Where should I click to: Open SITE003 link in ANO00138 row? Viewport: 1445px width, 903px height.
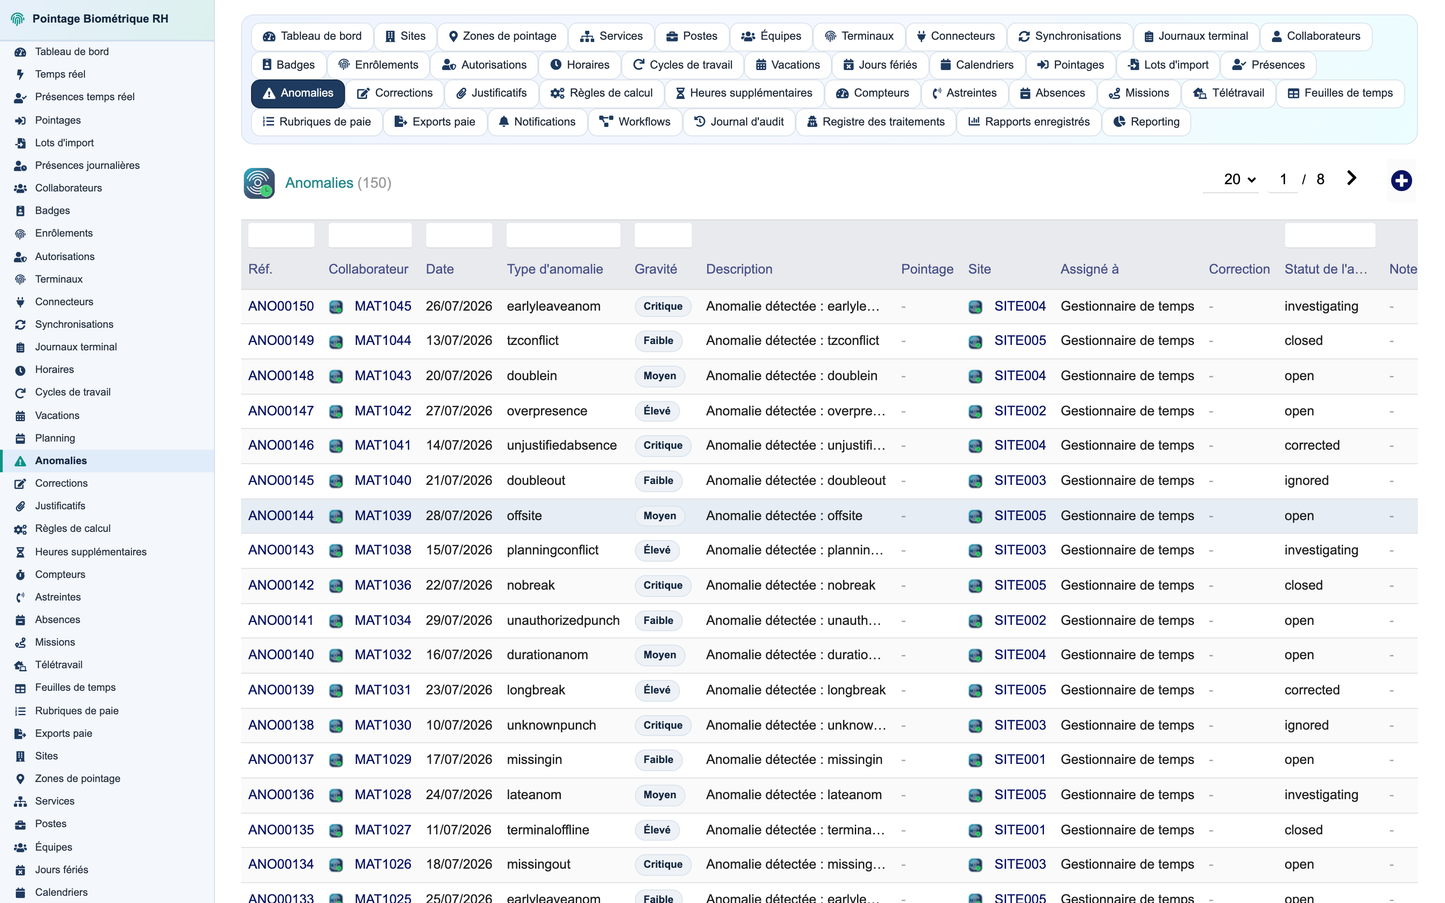coord(1020,725)
